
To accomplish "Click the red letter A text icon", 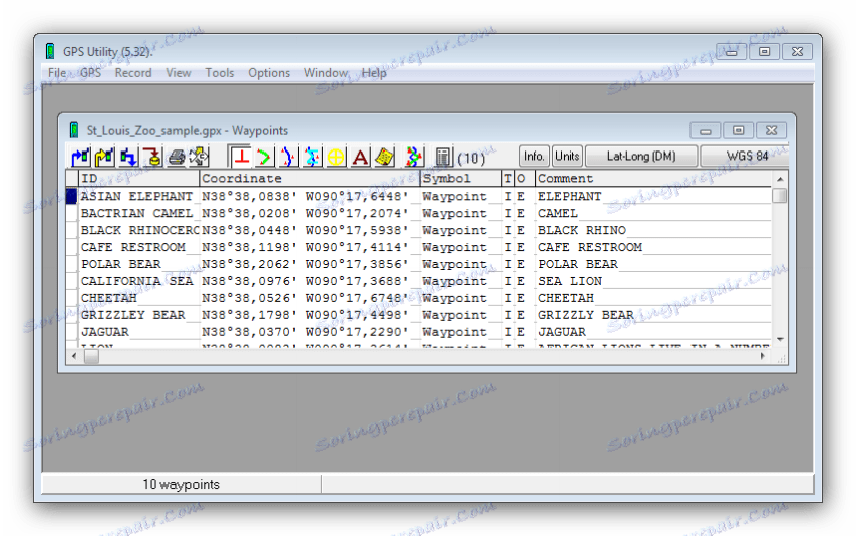I will pos(360,157).
